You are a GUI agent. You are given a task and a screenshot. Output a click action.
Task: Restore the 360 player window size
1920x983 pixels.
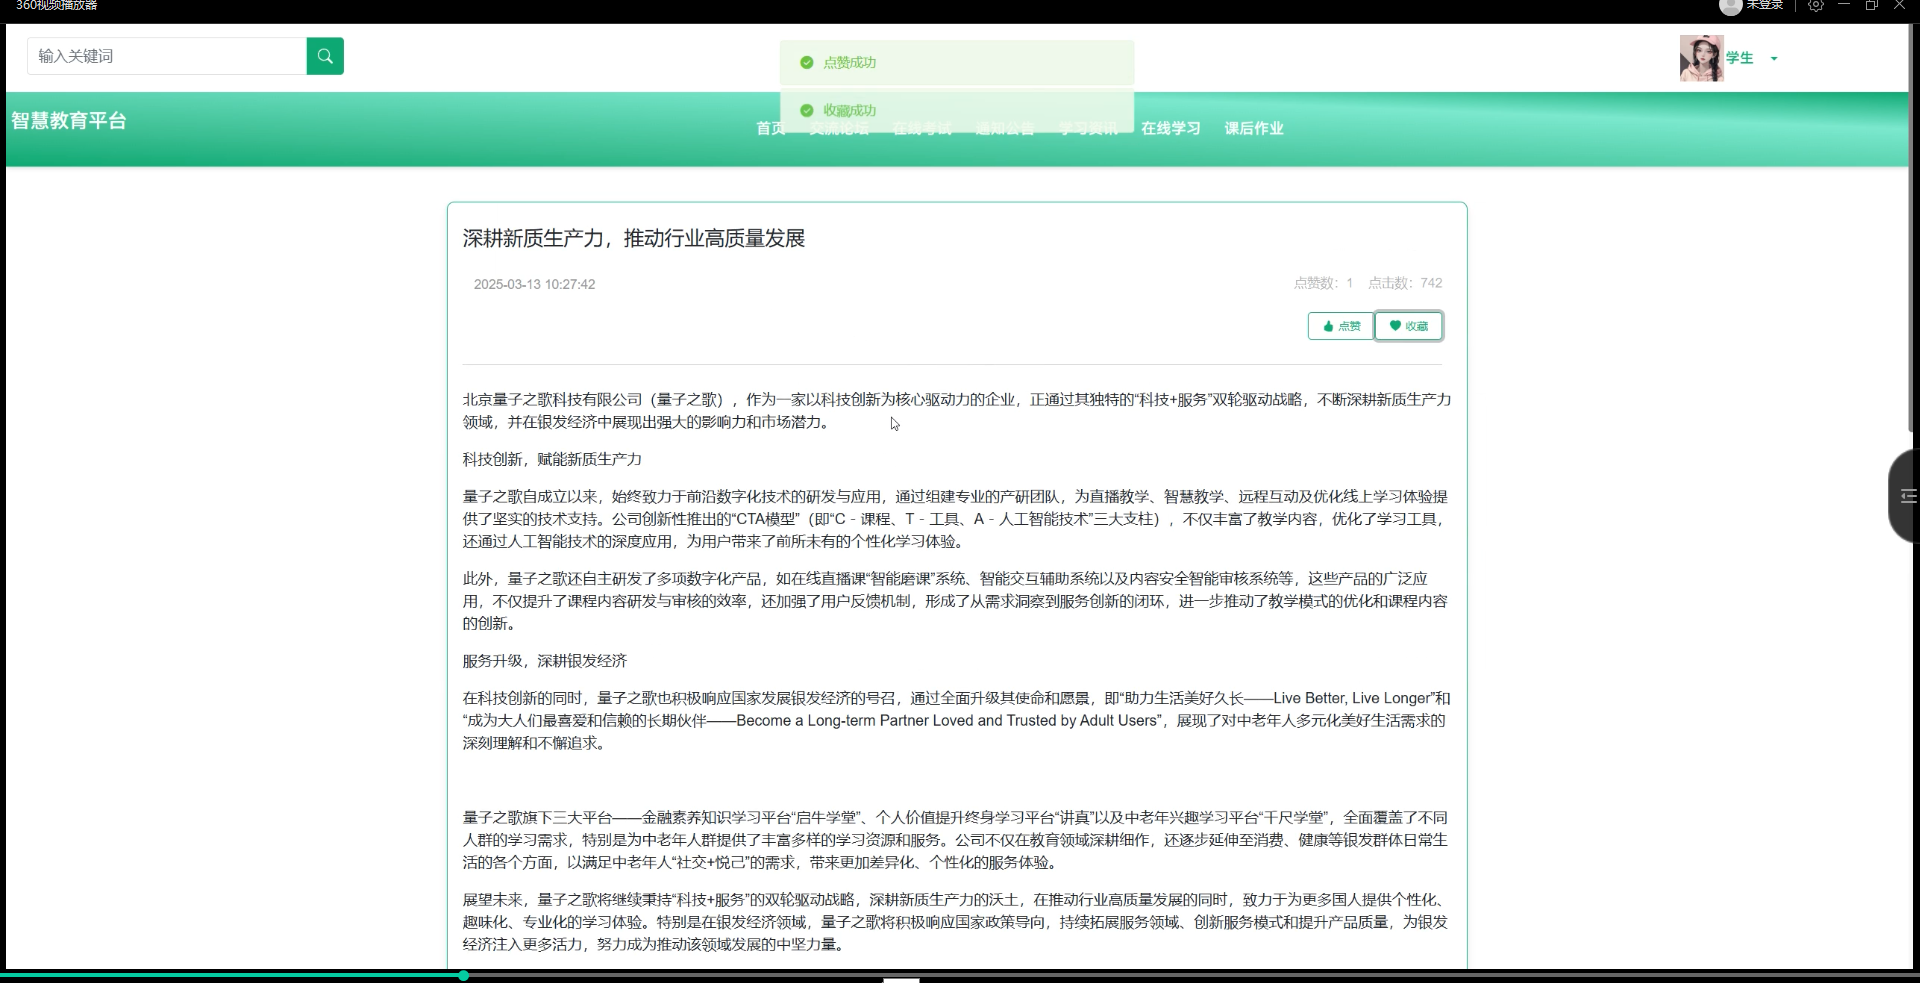1872,5
